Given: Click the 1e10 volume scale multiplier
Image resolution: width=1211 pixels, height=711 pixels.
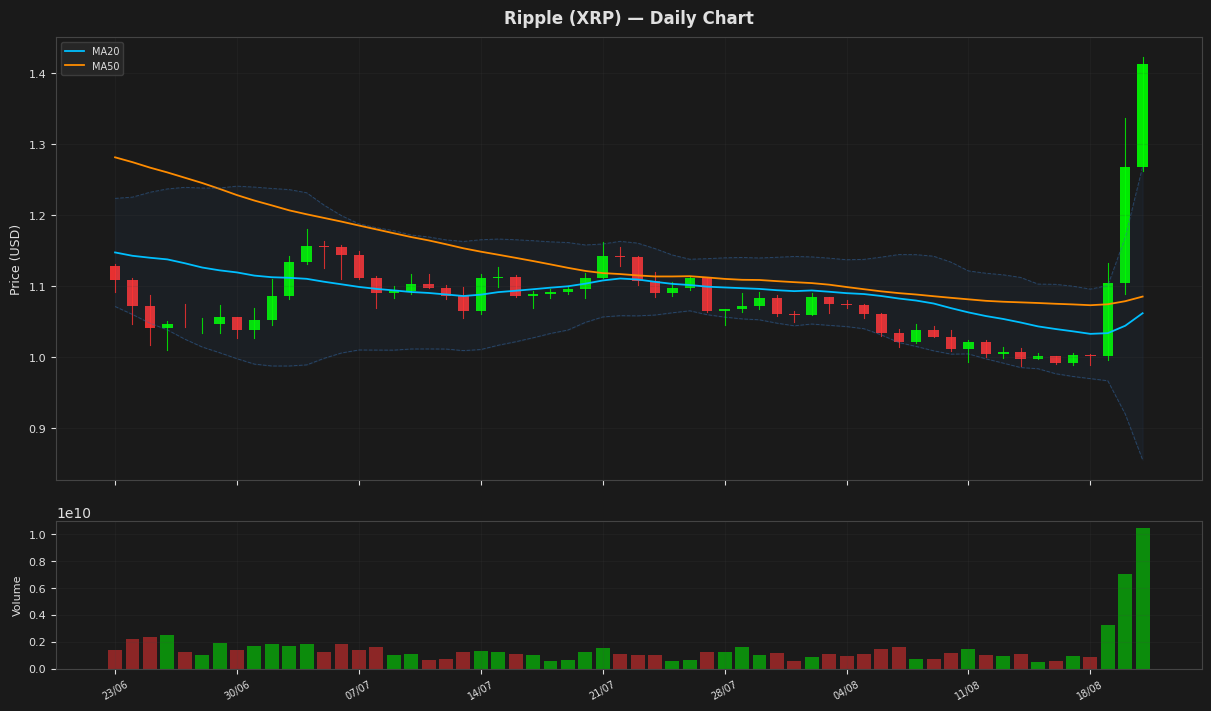Looking at the screenshot, I should click(x=74, y=513).
